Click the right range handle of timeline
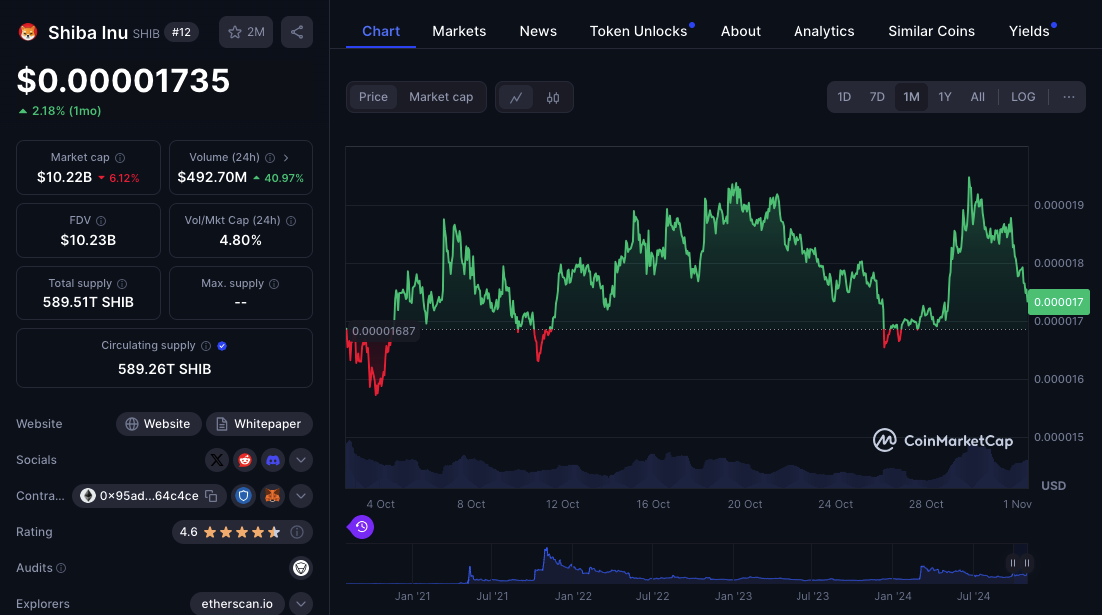This screenshot has width=1102, height=615. point(1027,563)
